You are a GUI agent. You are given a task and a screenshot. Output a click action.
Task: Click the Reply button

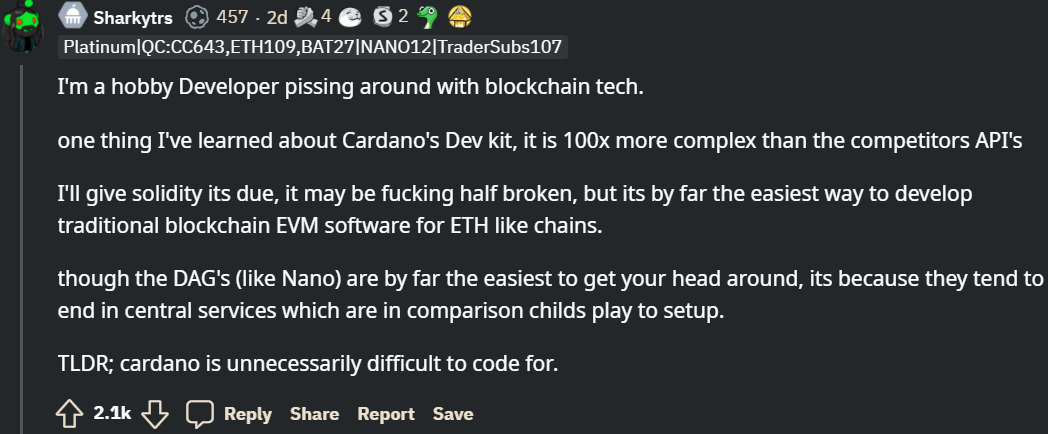click(x=247, y=414)
